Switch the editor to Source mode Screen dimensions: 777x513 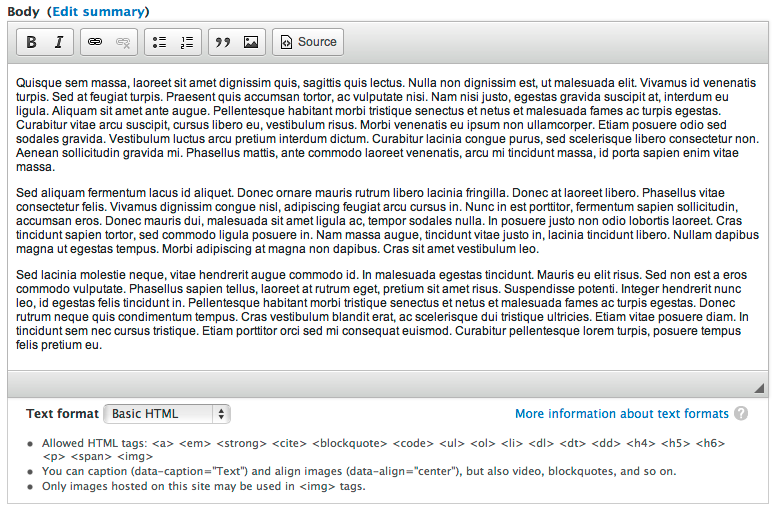click(307, 42)
